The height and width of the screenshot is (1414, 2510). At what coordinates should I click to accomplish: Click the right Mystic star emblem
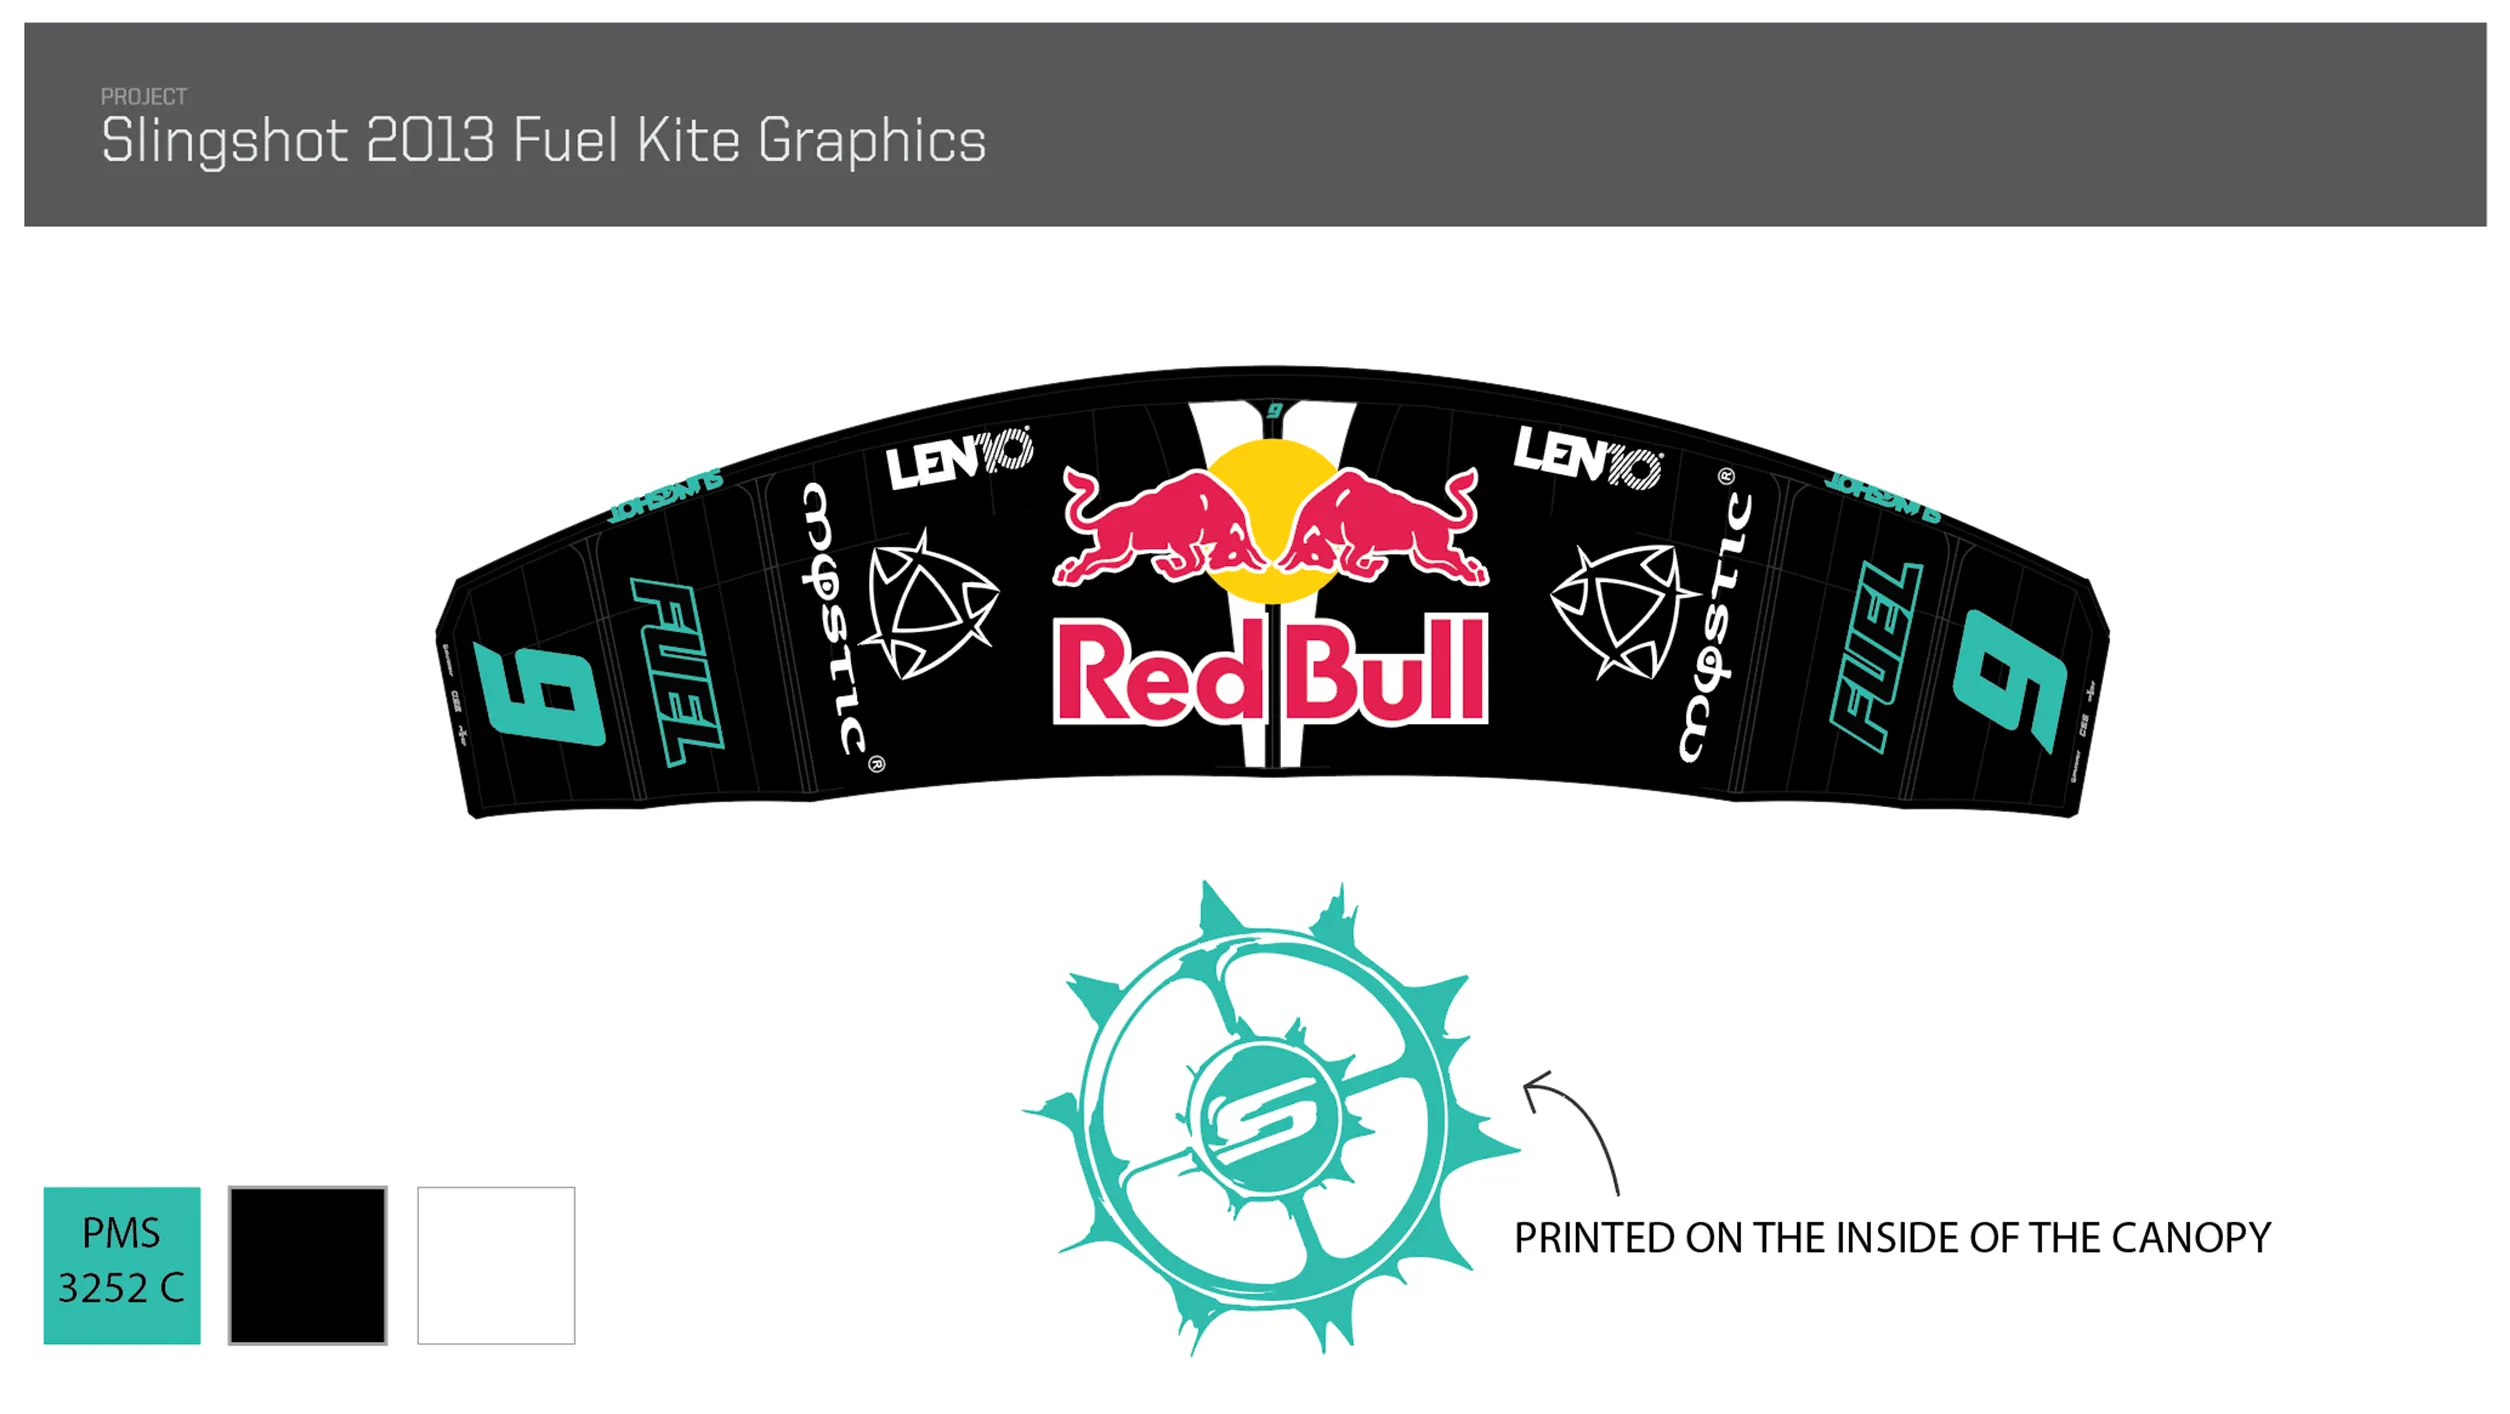click(1622, 610)
